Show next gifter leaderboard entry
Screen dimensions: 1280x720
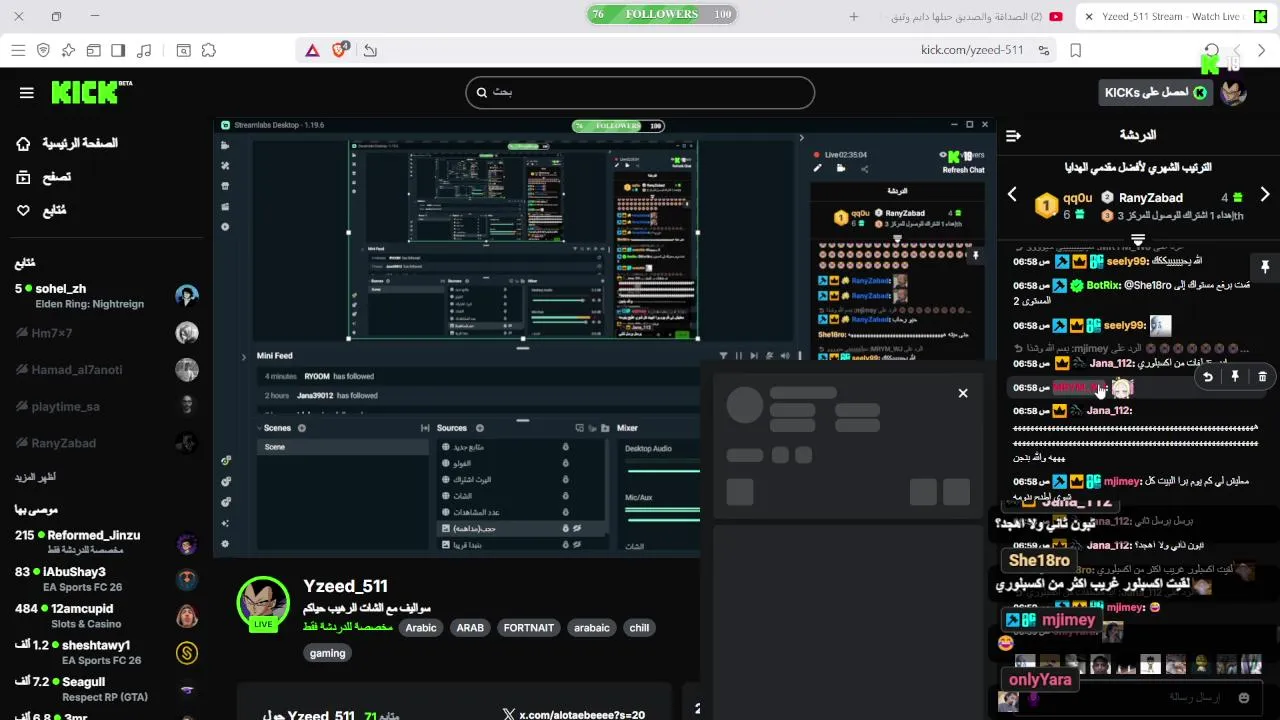pos(1265,194)
